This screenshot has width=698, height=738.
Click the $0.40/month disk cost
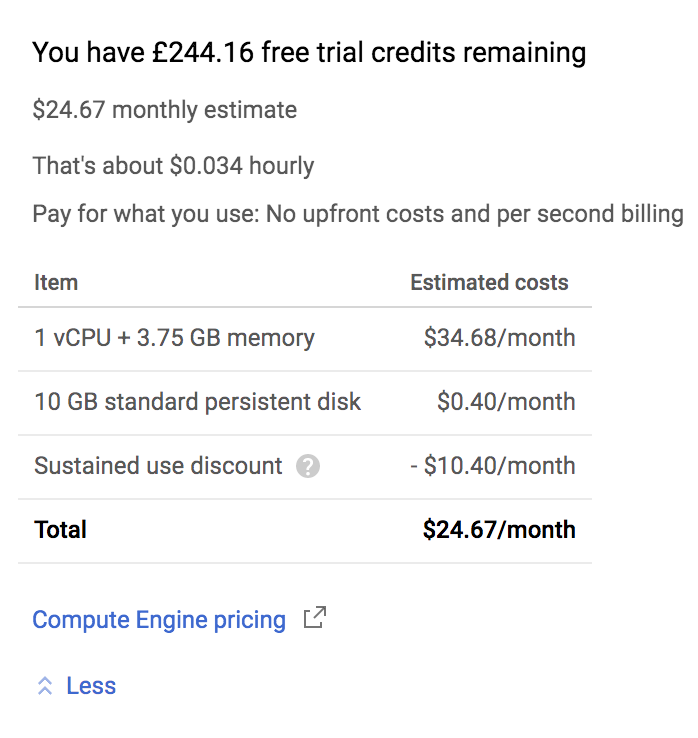[x=506, y=402]
